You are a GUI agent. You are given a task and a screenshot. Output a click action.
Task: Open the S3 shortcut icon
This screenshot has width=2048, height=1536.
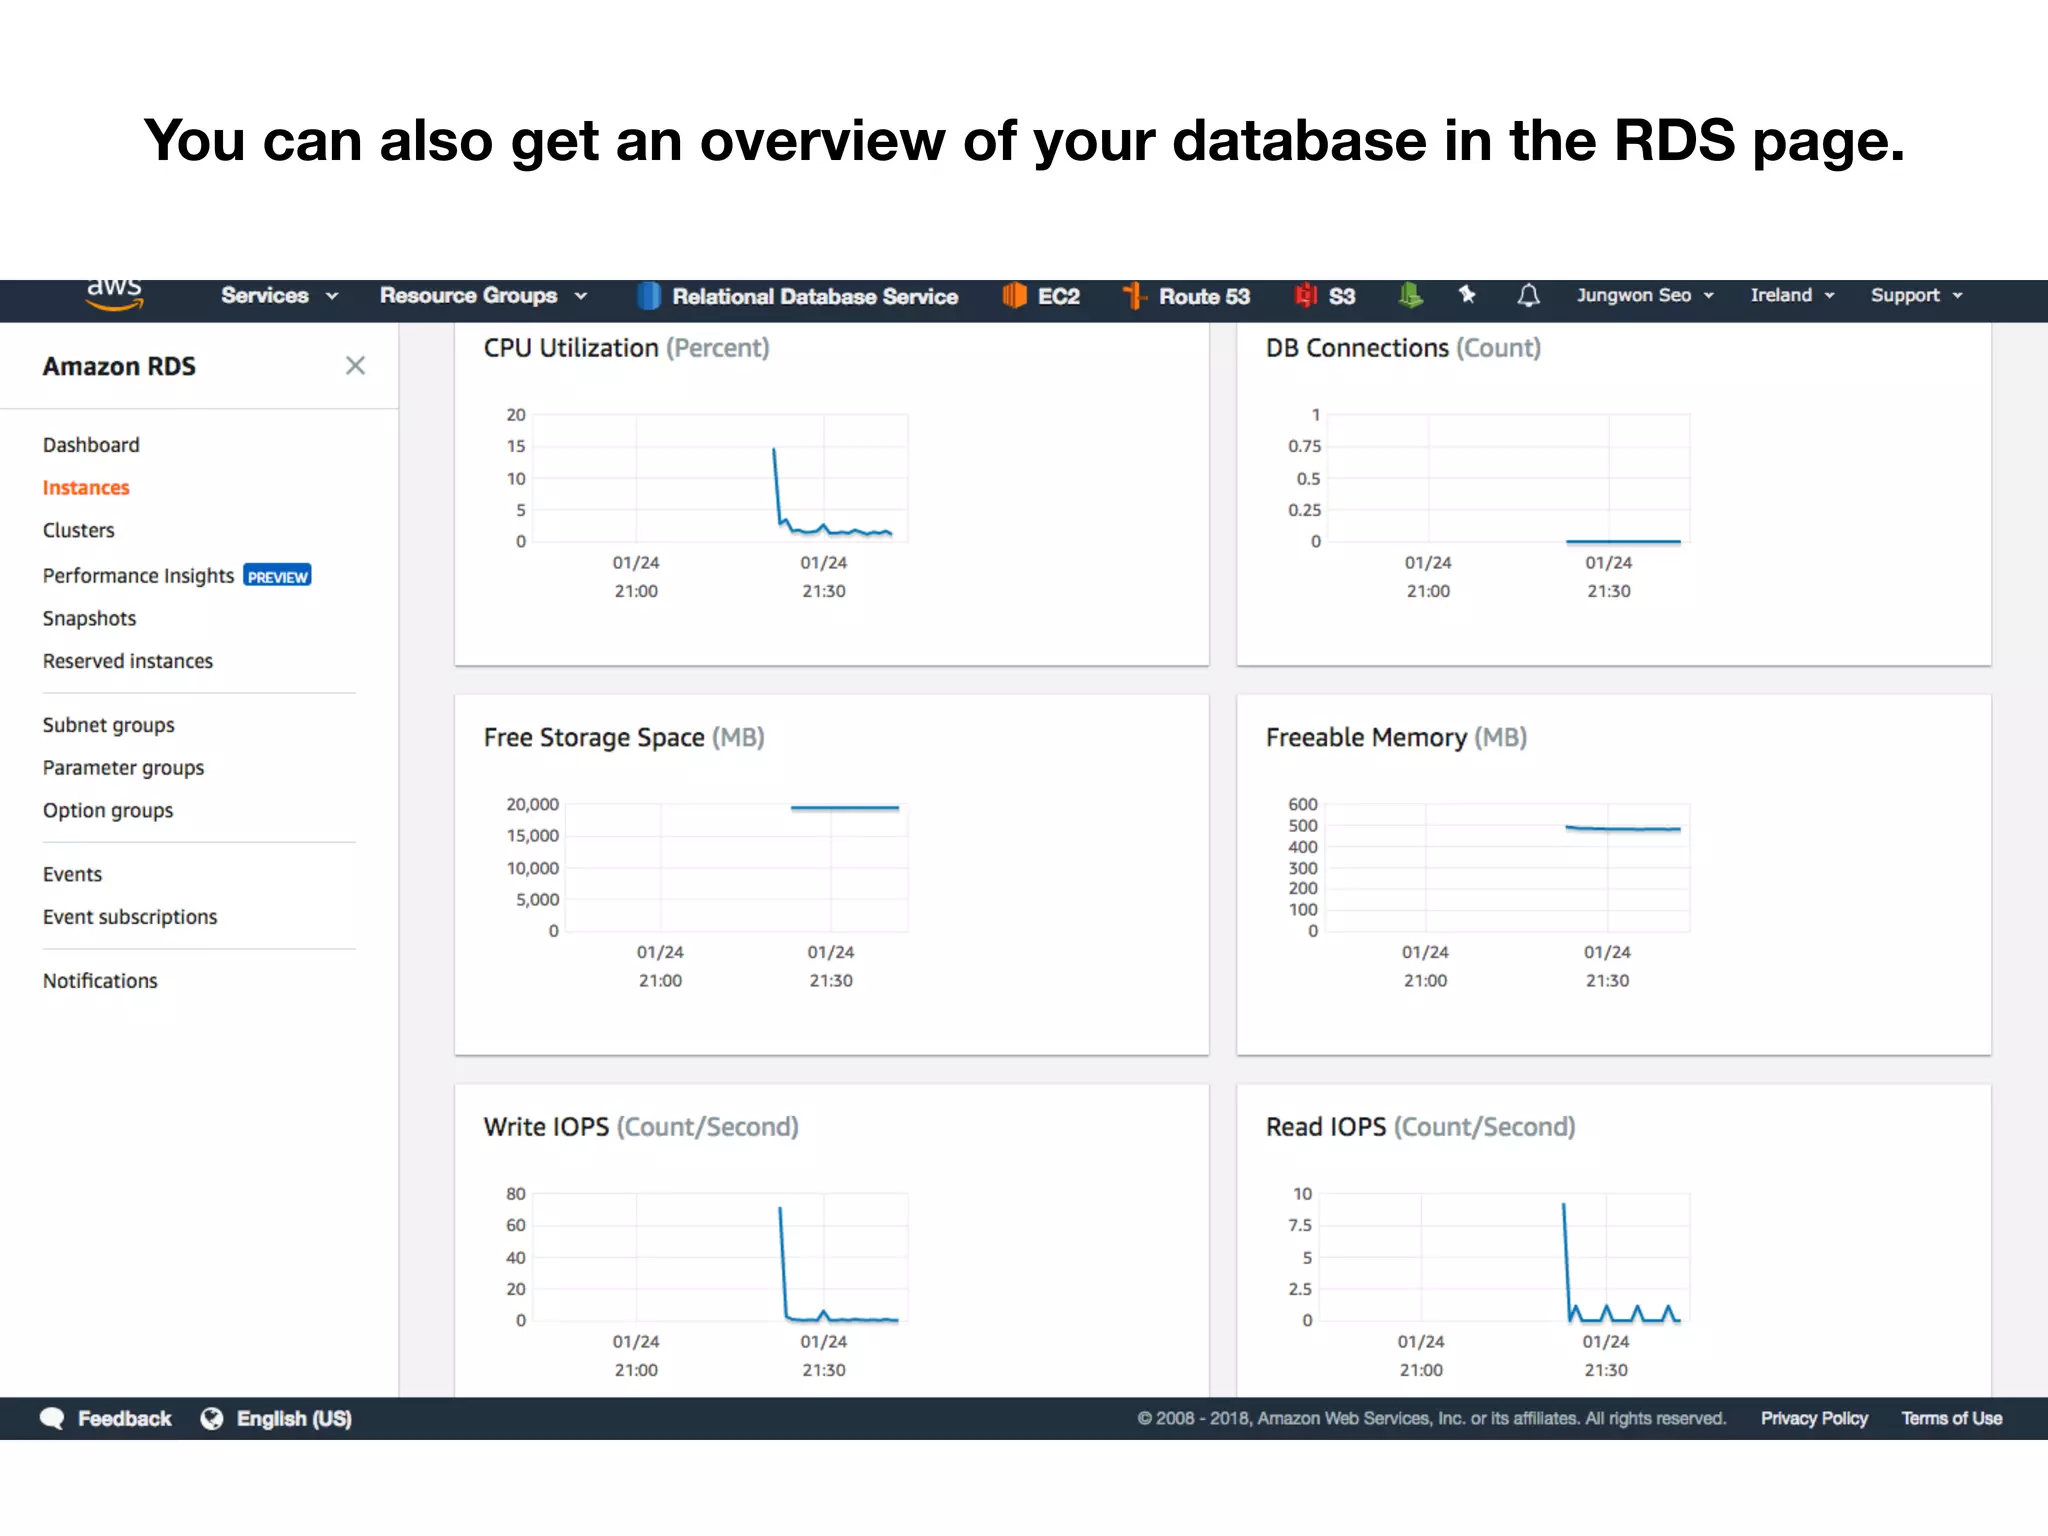click(x=1305, y=296)
